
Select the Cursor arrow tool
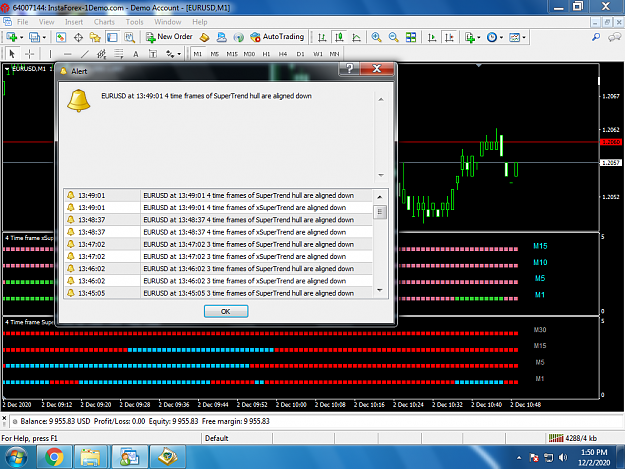coord(12,54)
